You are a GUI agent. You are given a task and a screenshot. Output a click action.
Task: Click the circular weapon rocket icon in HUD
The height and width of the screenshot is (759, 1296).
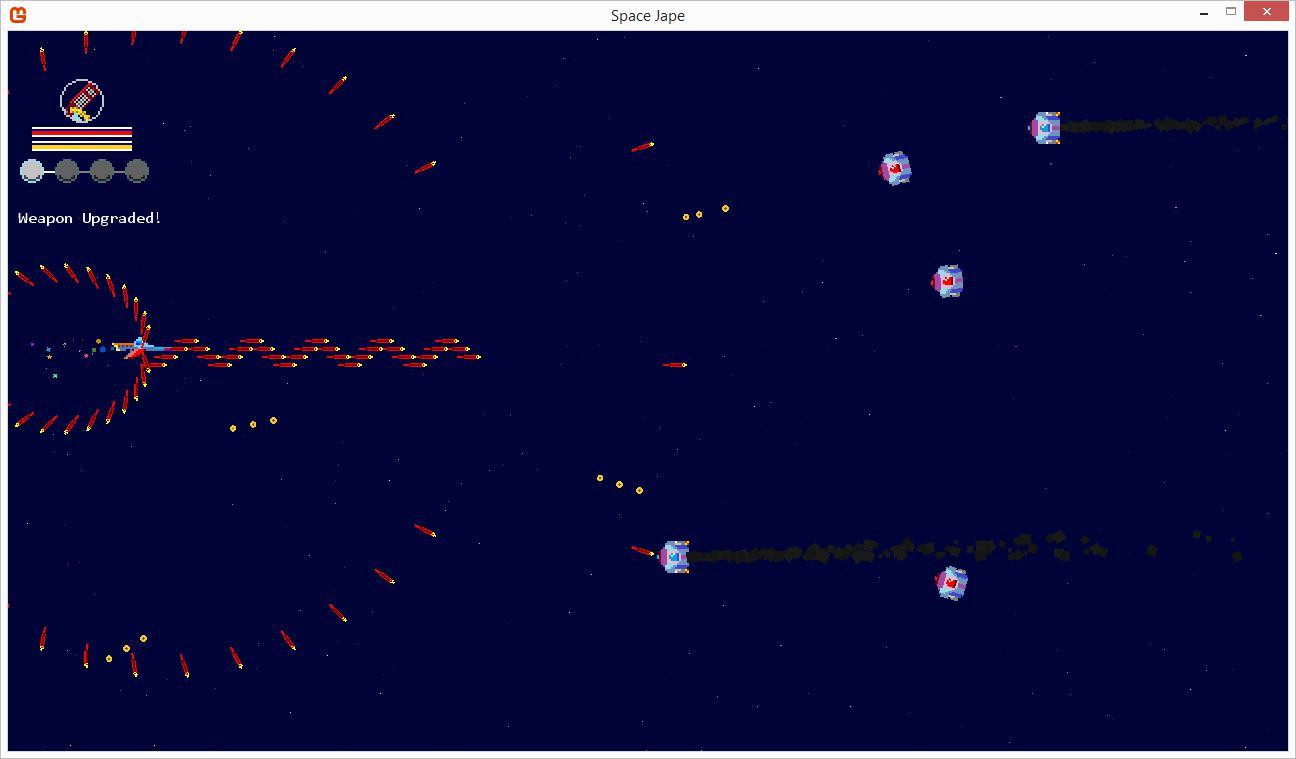tap(82, 100)
